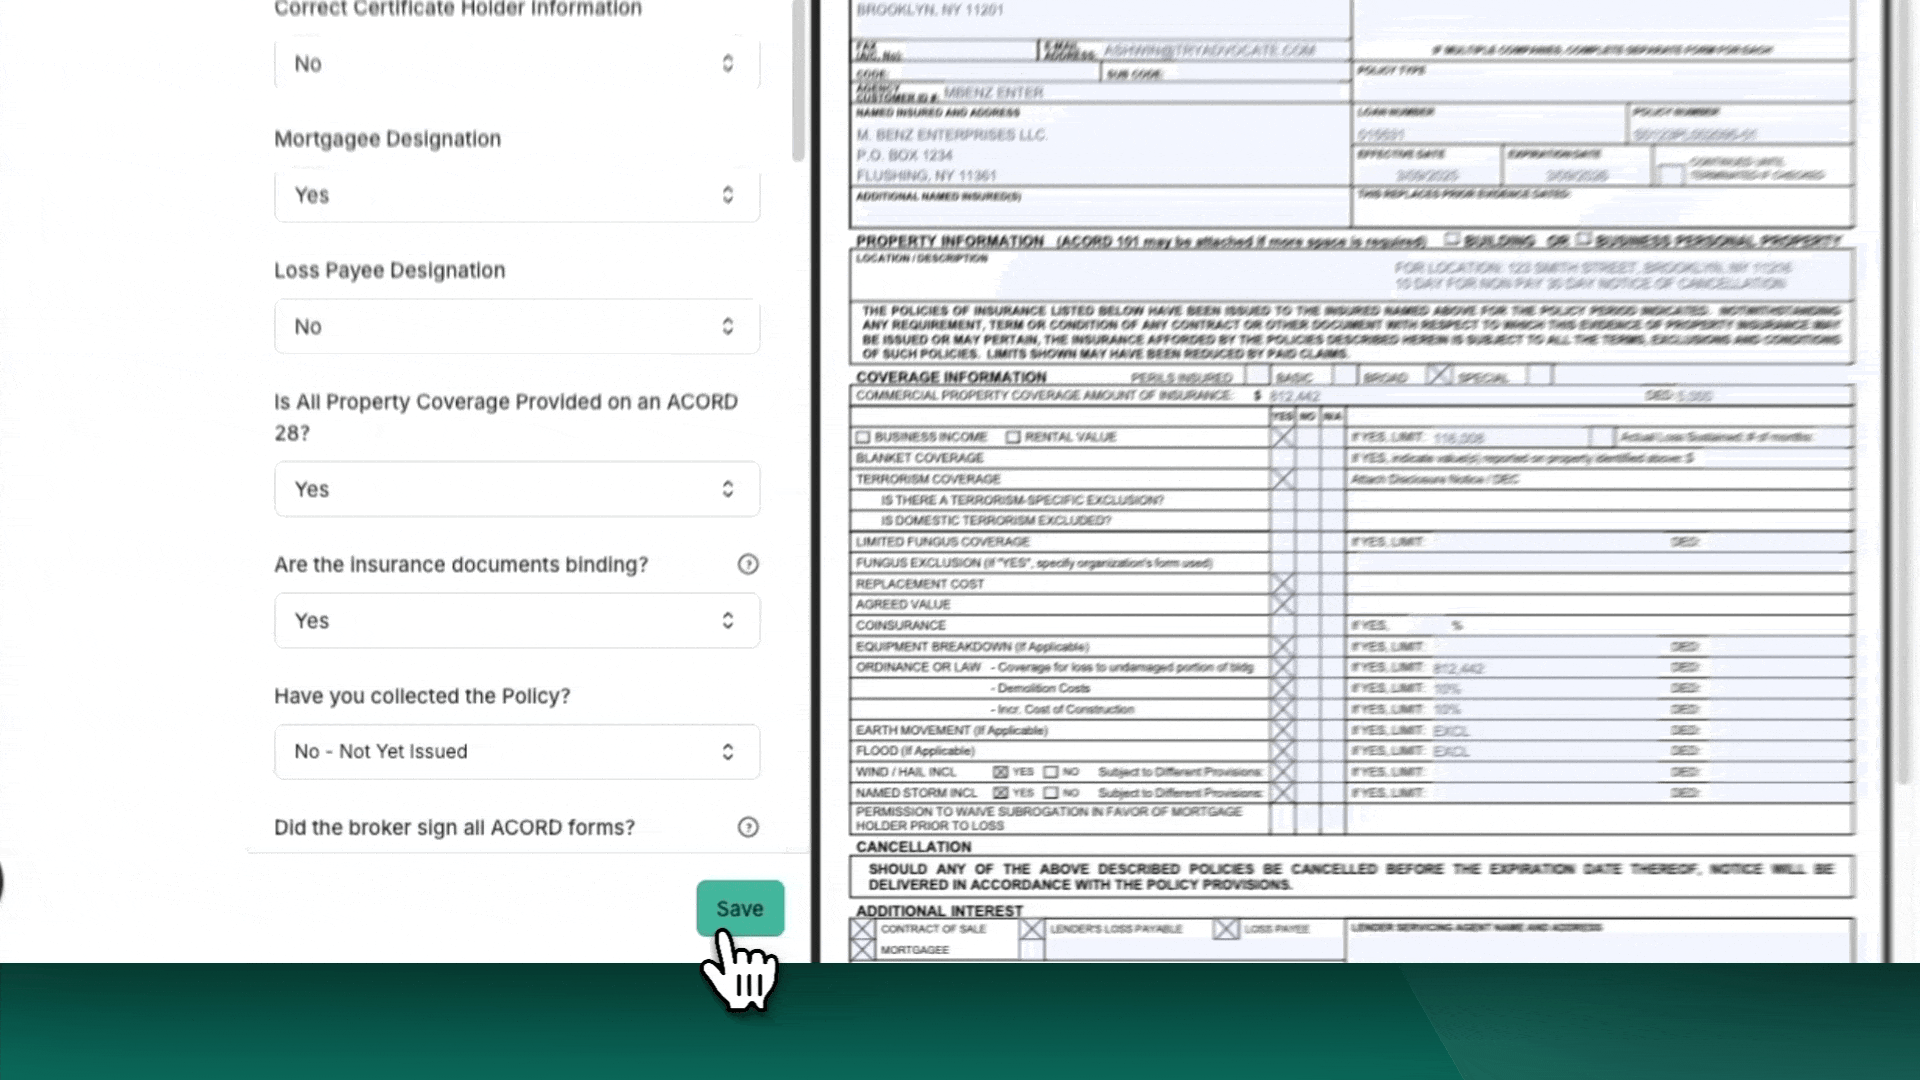Check the Building checkbox in Property Information
Image resolution: width=1920 pixels, height=1080 pixels.
(x=1452, y=240)
